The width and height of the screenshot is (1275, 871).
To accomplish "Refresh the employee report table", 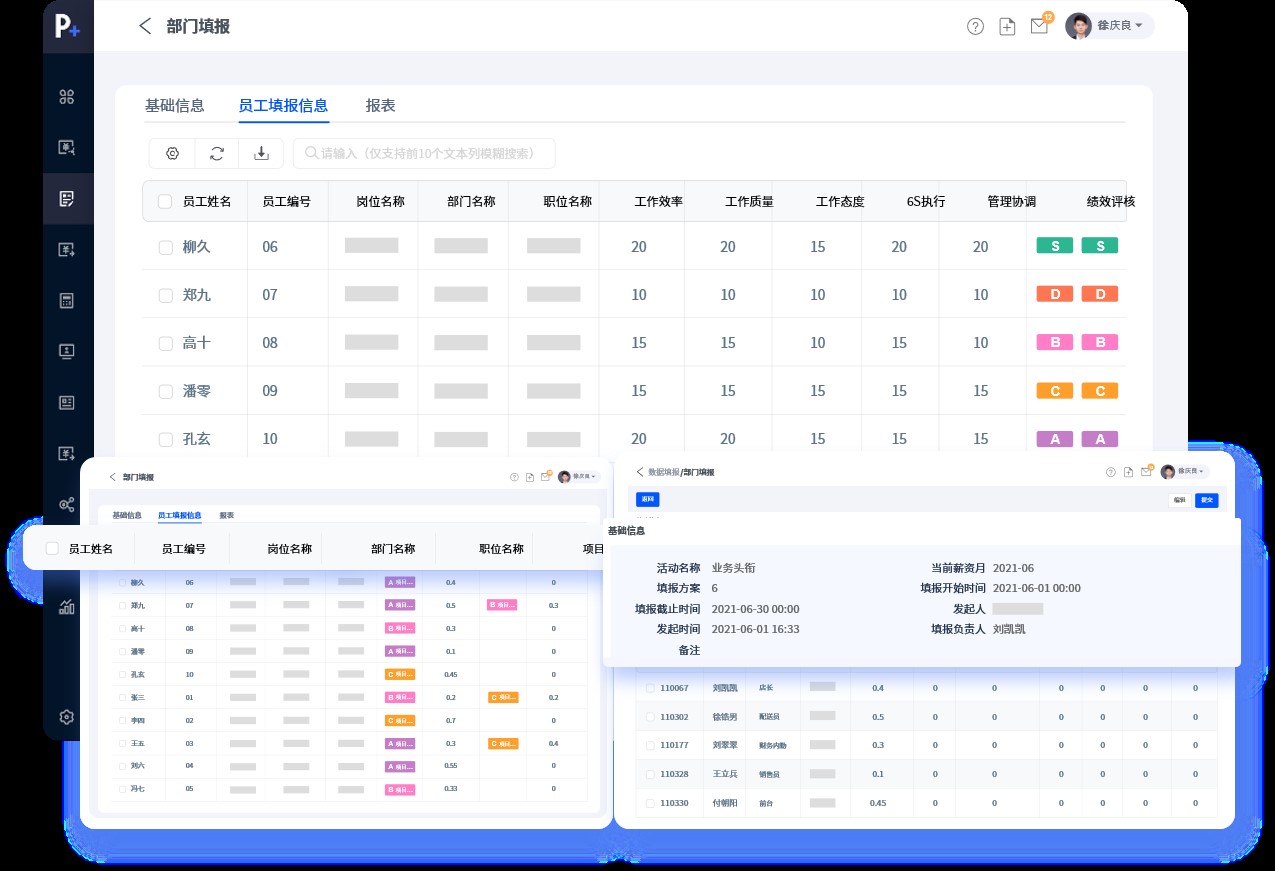I will pyautogui.click(x=217, y=153).
